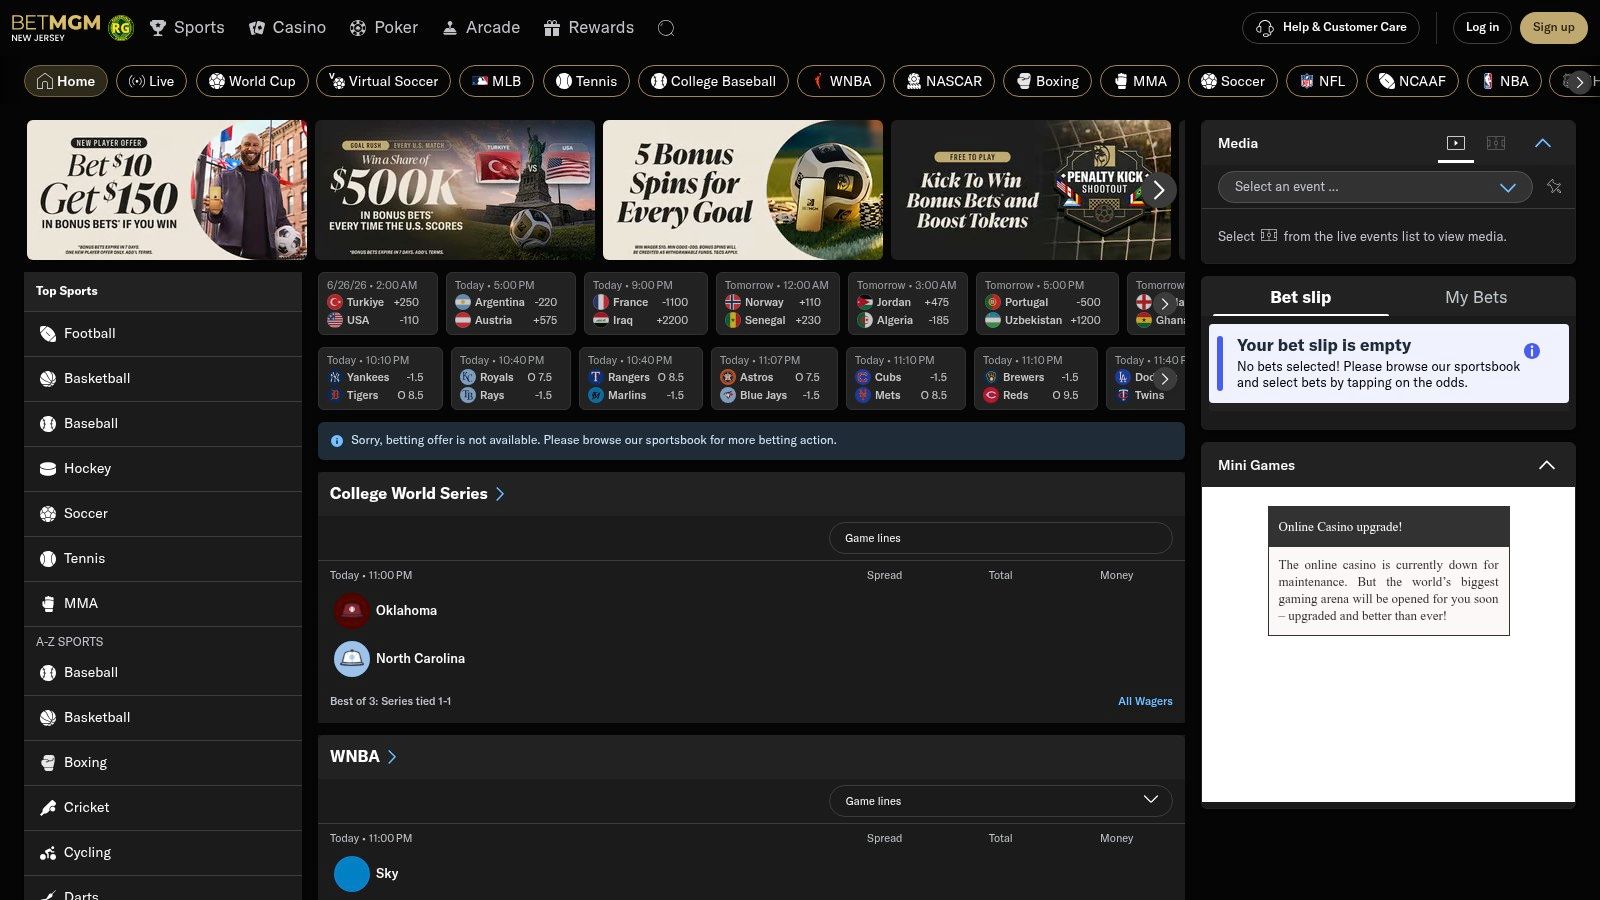The height and width of the screenshot is (900, 1600).
Task: Advance the sports pill bar right arrow
Action: pyautogui.click(x=1579, y=82)
